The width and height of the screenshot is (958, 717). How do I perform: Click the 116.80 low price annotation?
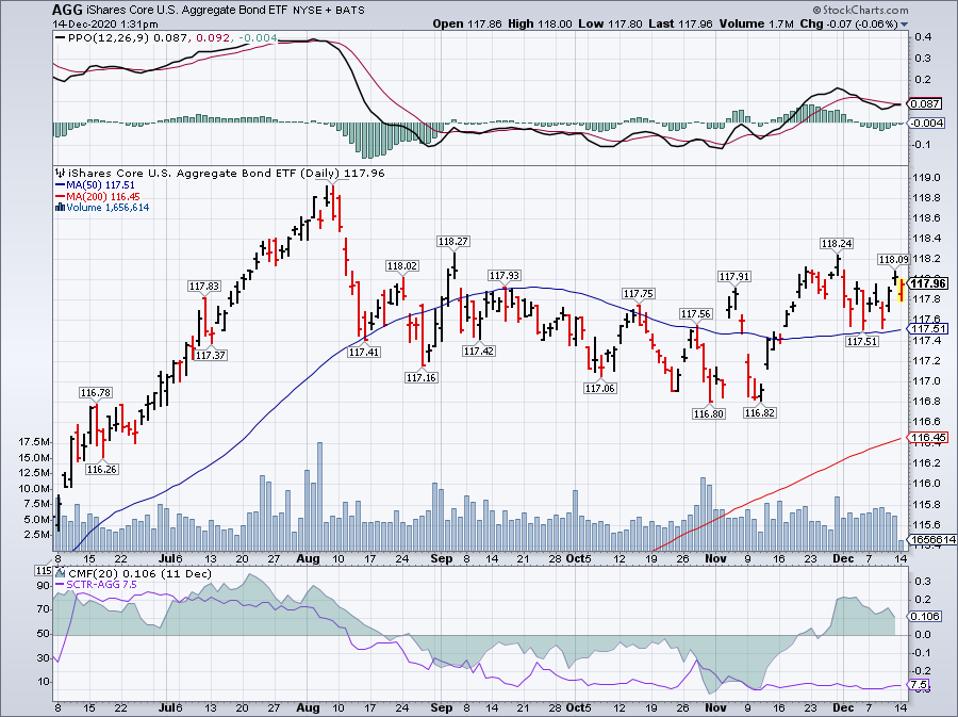(x=709, y=413)
